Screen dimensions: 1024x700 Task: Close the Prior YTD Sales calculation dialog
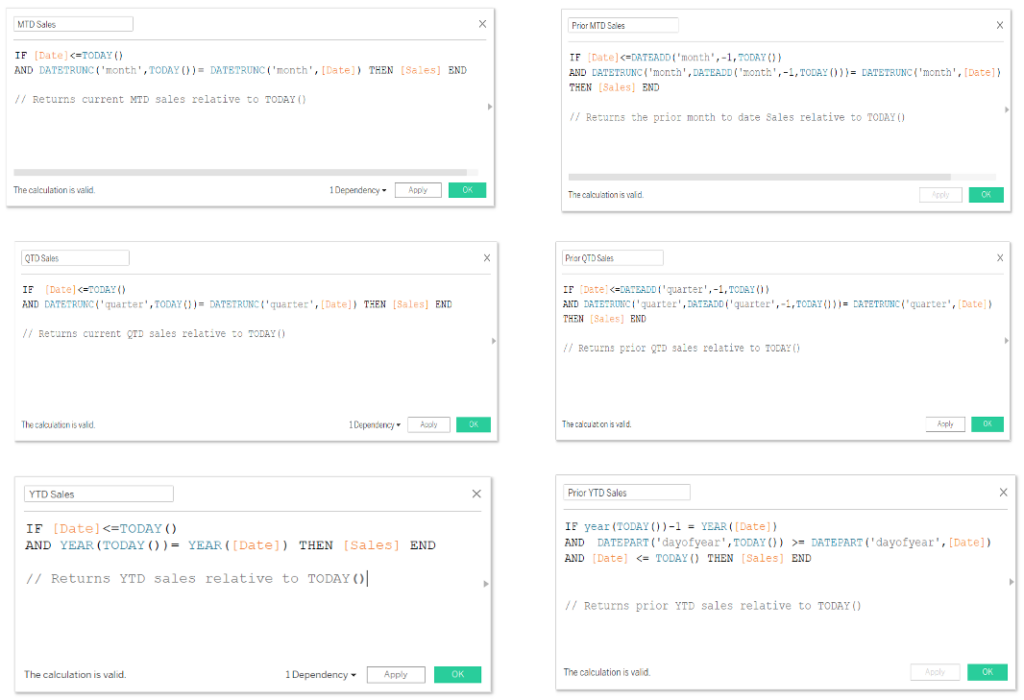1003,492
